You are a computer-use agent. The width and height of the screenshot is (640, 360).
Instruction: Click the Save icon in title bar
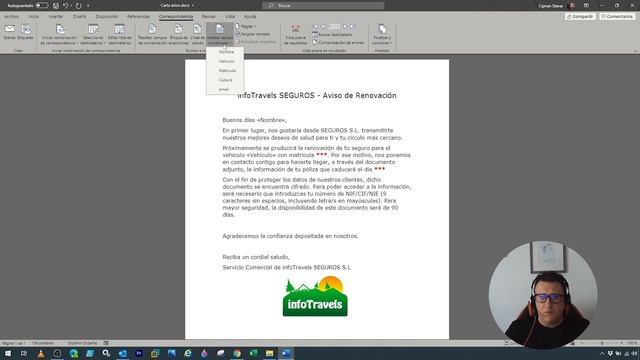[56, 6]
